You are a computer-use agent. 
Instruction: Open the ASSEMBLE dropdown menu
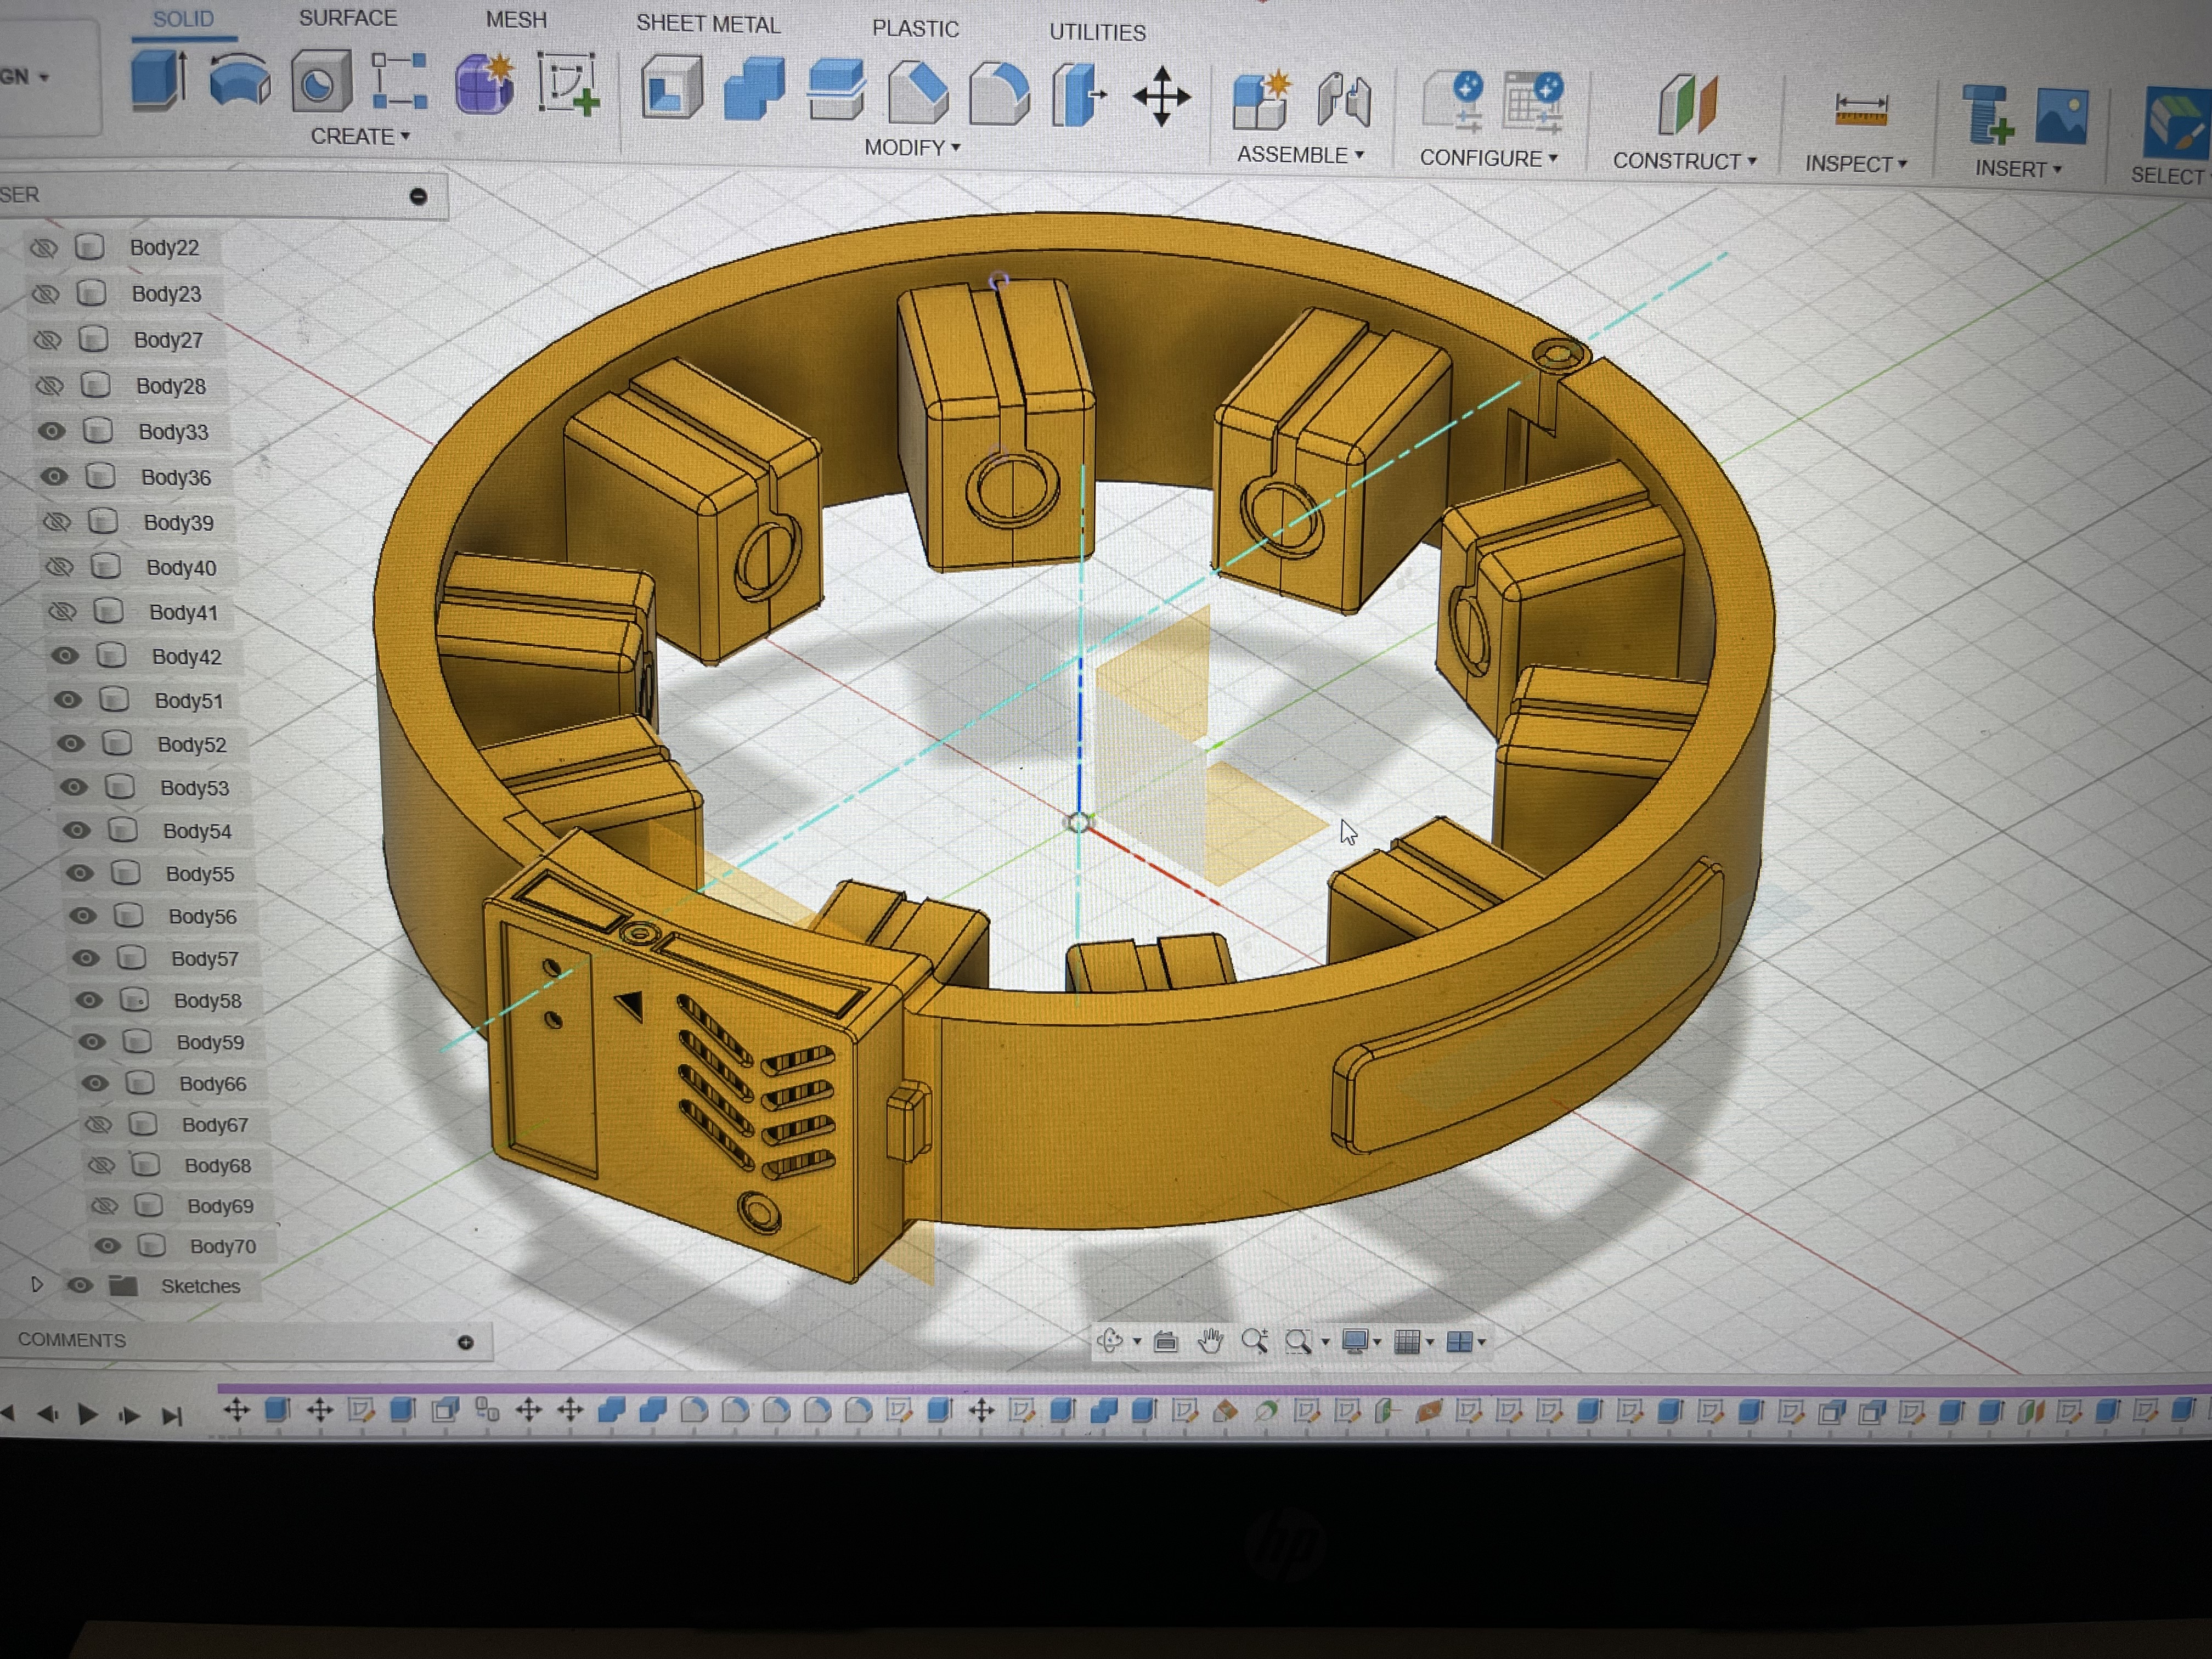(1300, 155)
